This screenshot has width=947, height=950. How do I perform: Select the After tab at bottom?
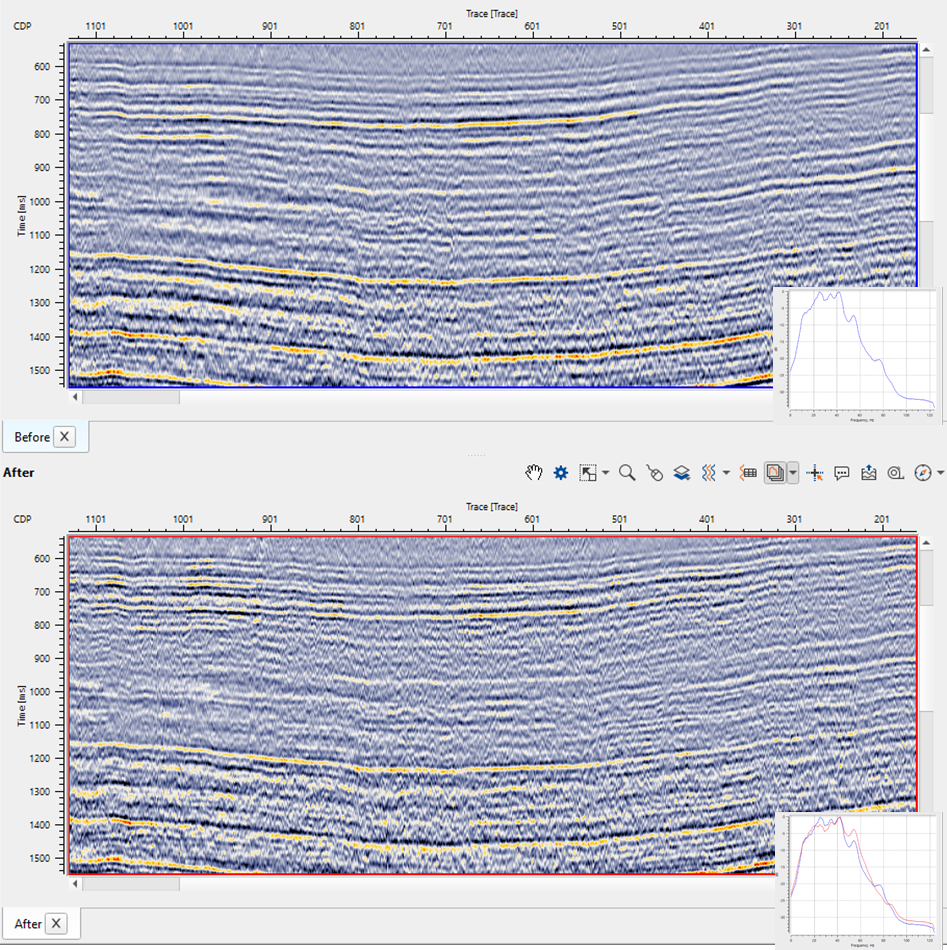tap(28, 923)
